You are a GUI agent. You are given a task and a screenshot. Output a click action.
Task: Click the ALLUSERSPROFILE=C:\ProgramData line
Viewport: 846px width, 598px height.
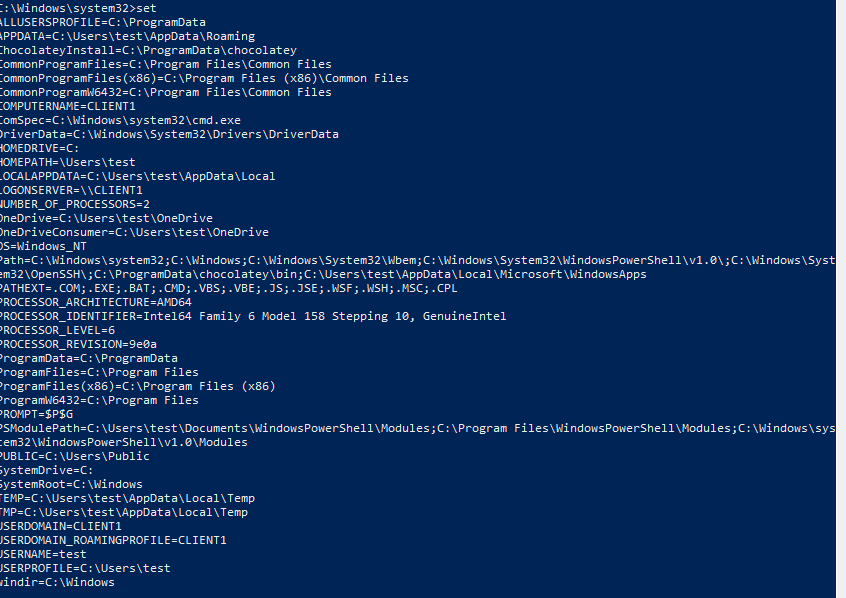[x=103, y=22]
